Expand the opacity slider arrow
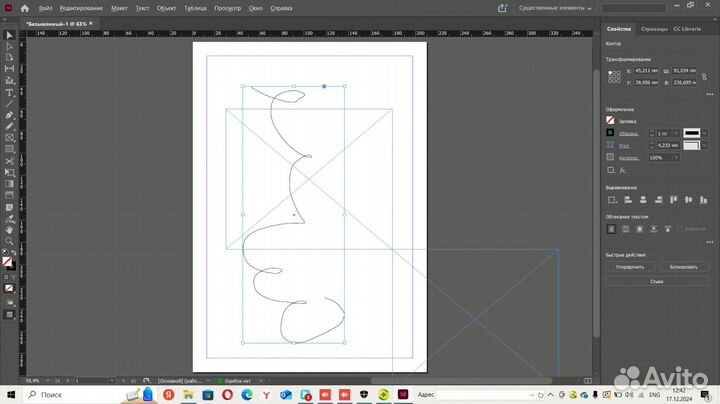This screenshot has height=404, width=720. tap(676, 157)
